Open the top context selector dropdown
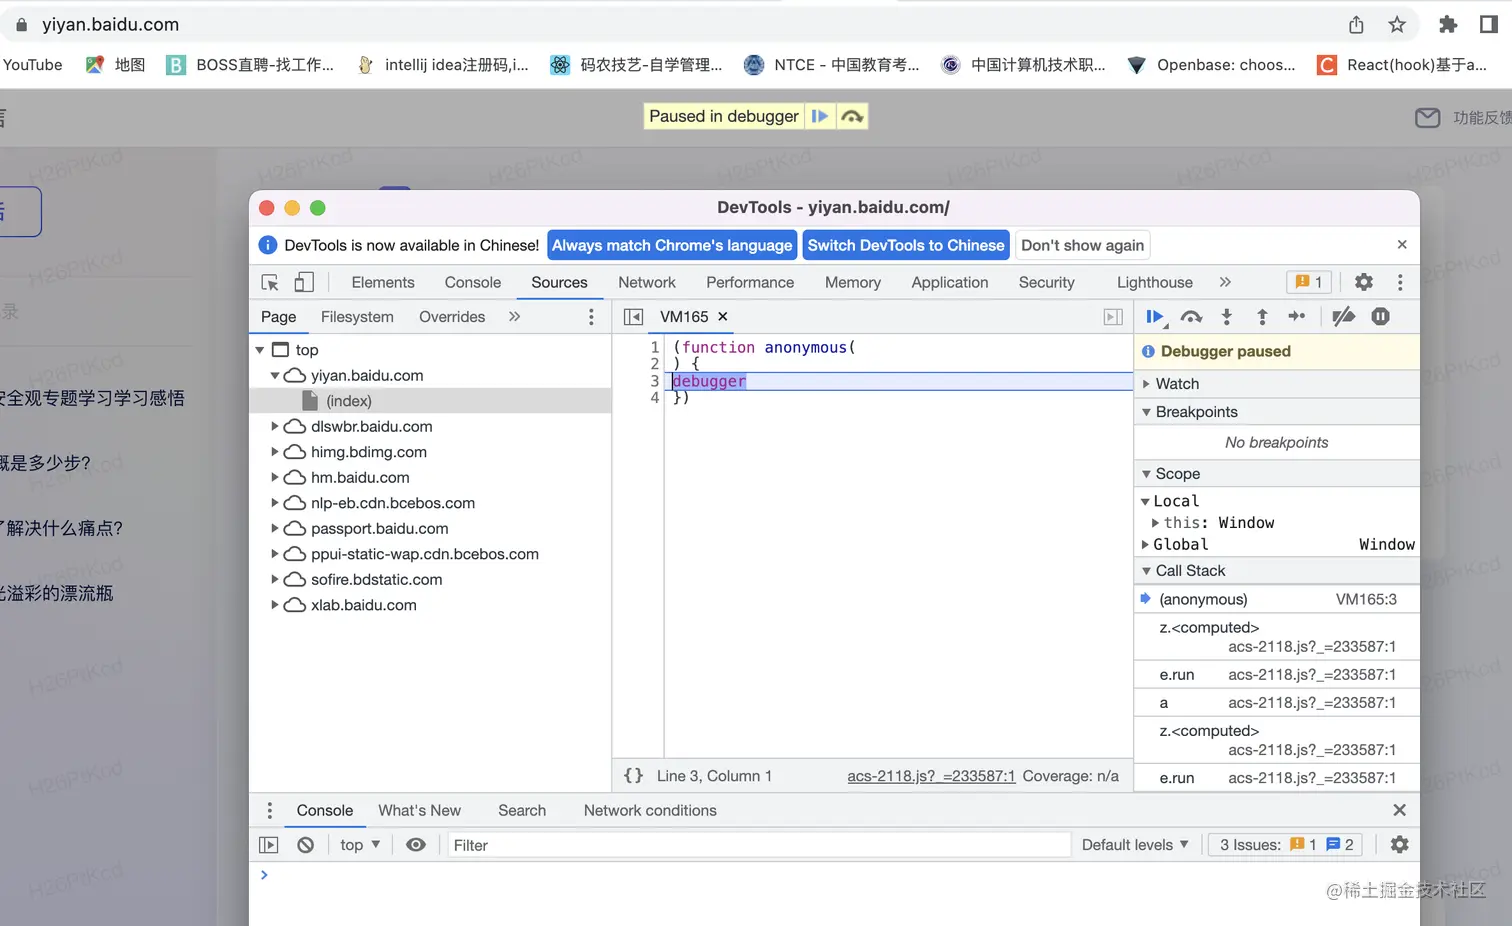The width and height of the screenshot is (1512, 926). coord(360,845)
